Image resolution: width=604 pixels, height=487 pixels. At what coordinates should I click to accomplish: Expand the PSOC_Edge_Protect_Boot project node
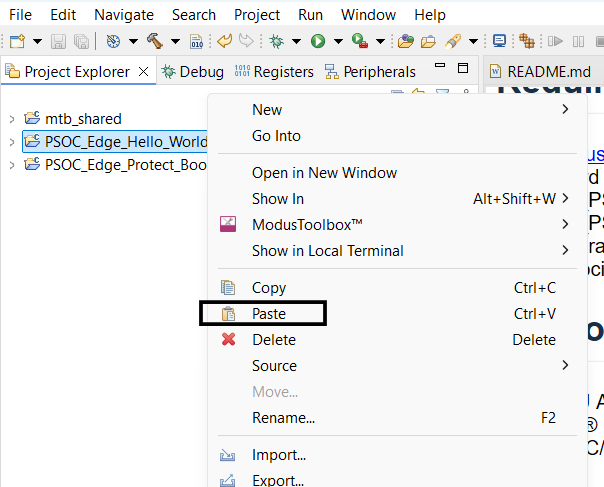pos(10,165)
